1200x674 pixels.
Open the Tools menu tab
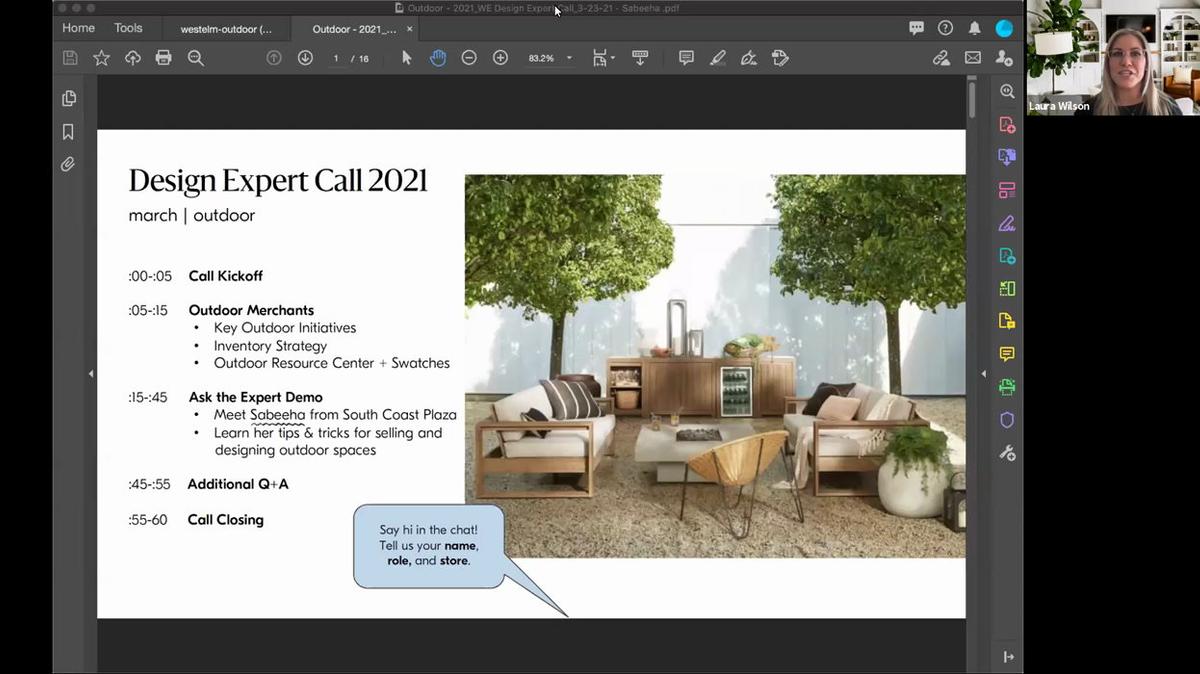(128, 28)
